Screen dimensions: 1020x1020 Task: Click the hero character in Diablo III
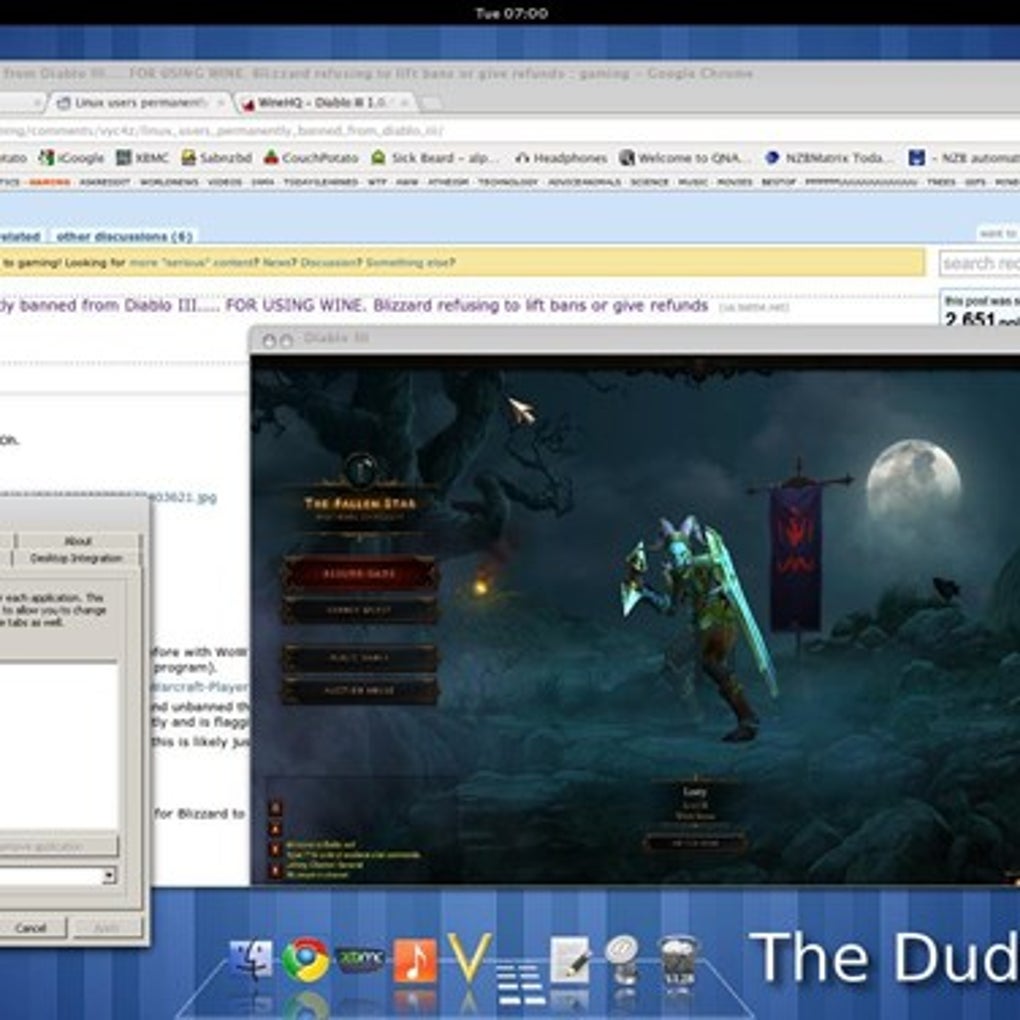(701, 629)
